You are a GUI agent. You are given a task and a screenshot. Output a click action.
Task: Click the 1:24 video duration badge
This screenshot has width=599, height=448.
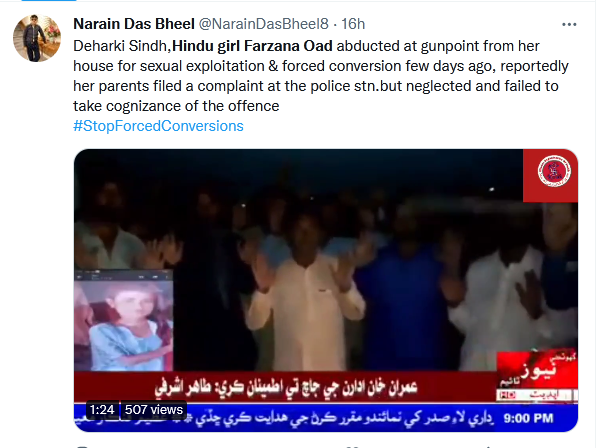point(102,410)
